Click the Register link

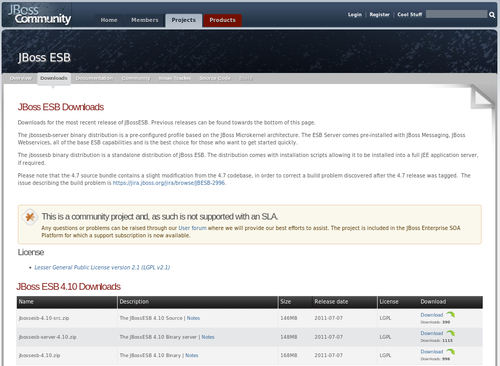point(379,15)
